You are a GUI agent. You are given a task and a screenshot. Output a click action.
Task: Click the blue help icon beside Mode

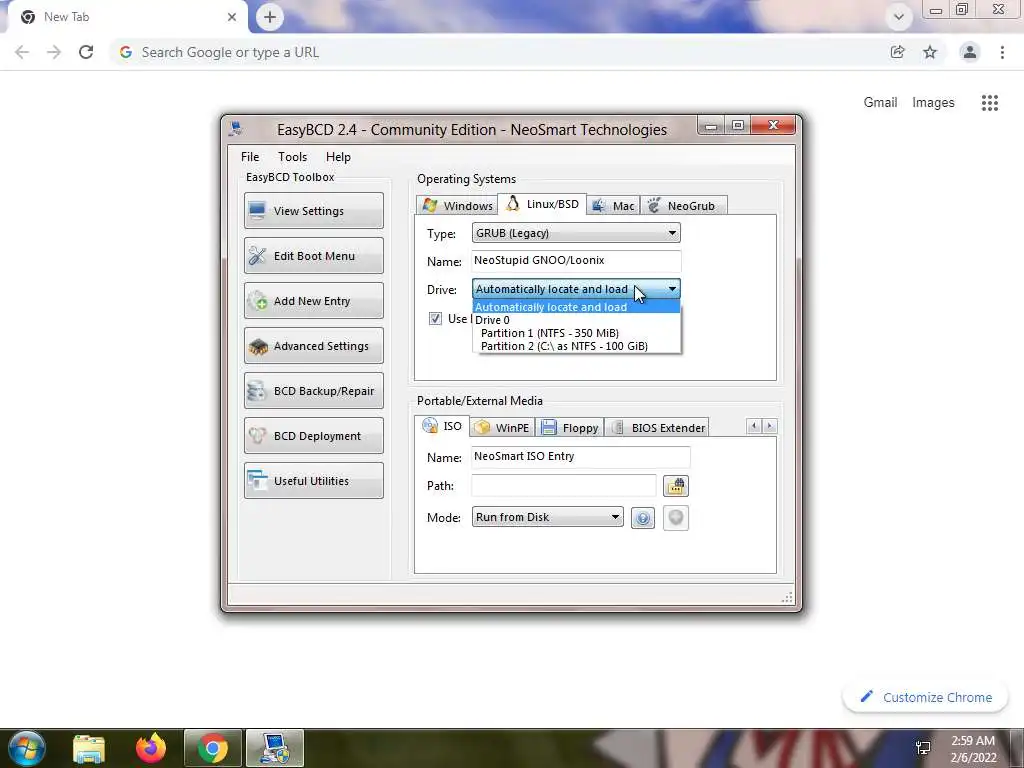point(643,519)
